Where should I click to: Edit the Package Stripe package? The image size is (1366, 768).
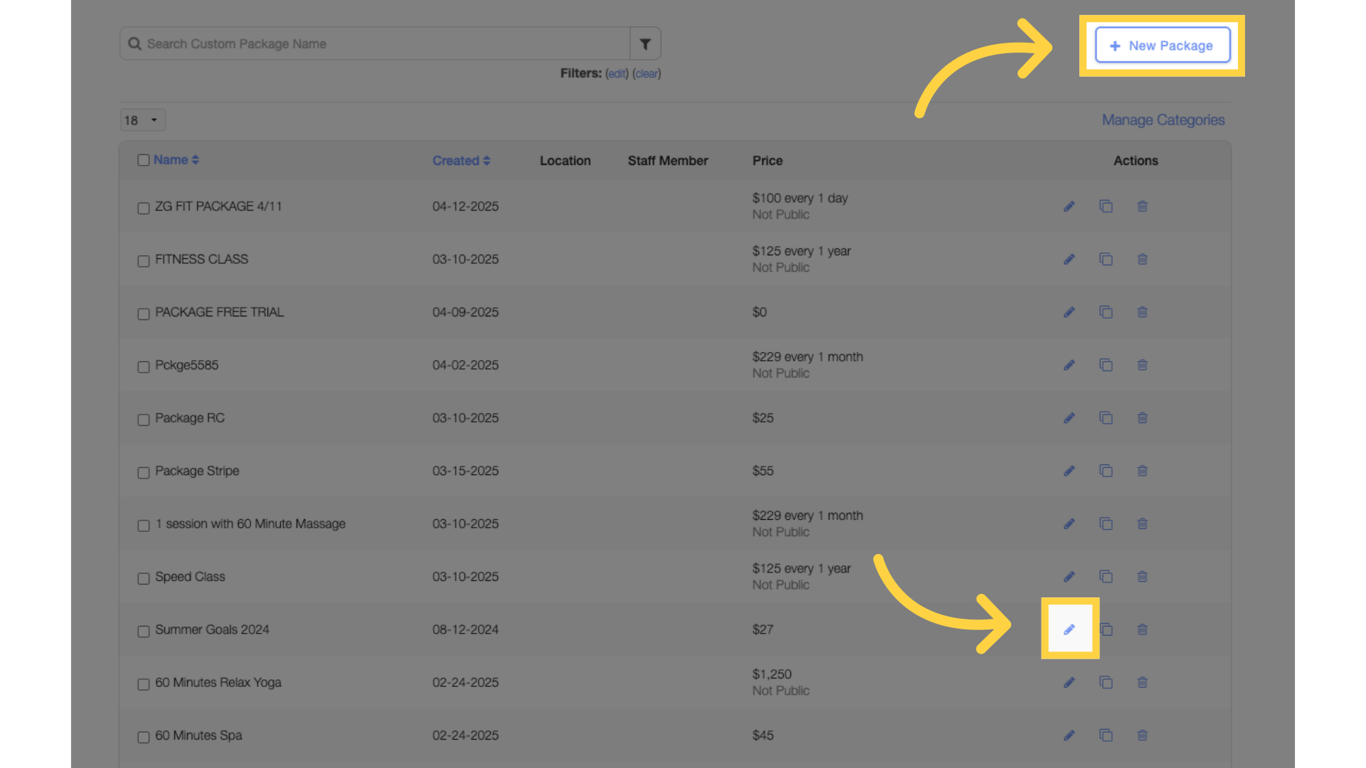[1069, 471]
